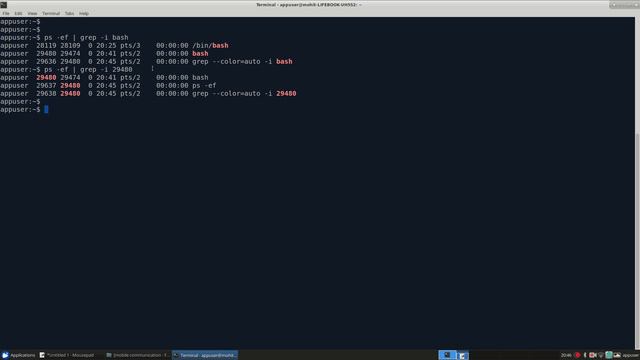Click "grep --color=auto -i 29480" text
The image size is (640, 360).
click(244, 93)
